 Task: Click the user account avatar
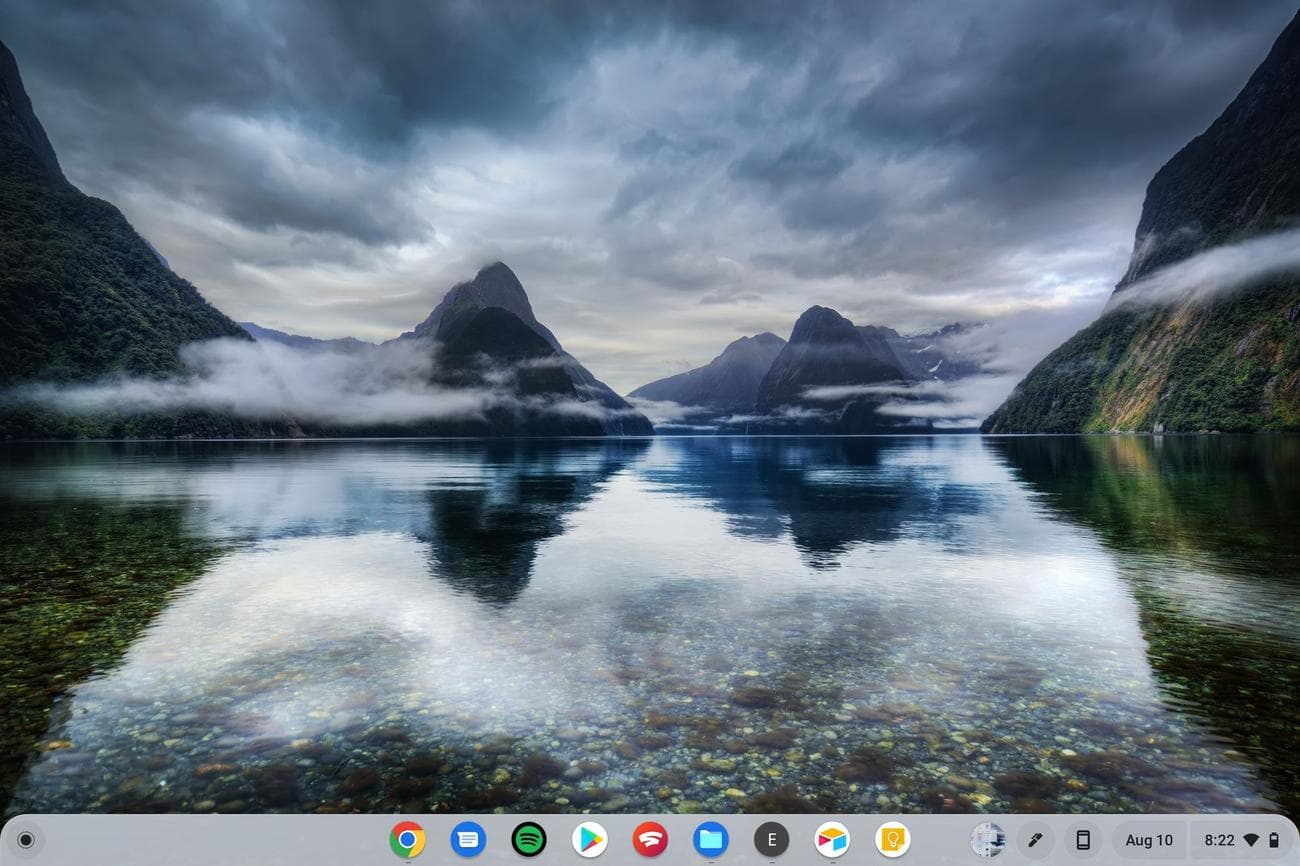(988, 840)
